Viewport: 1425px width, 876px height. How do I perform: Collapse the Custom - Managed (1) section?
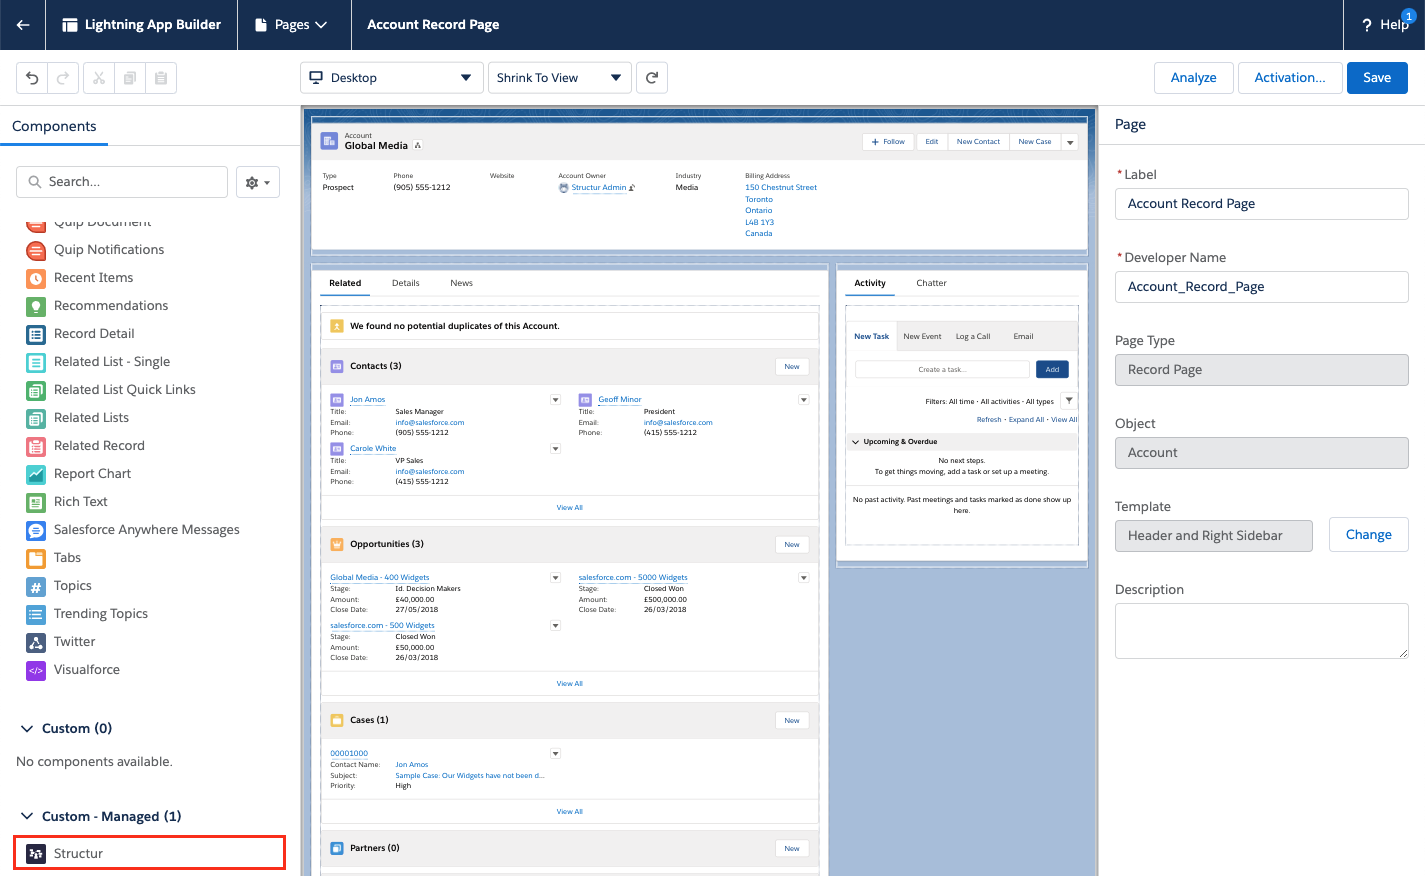pyautogui.click(x=27, y=817)
